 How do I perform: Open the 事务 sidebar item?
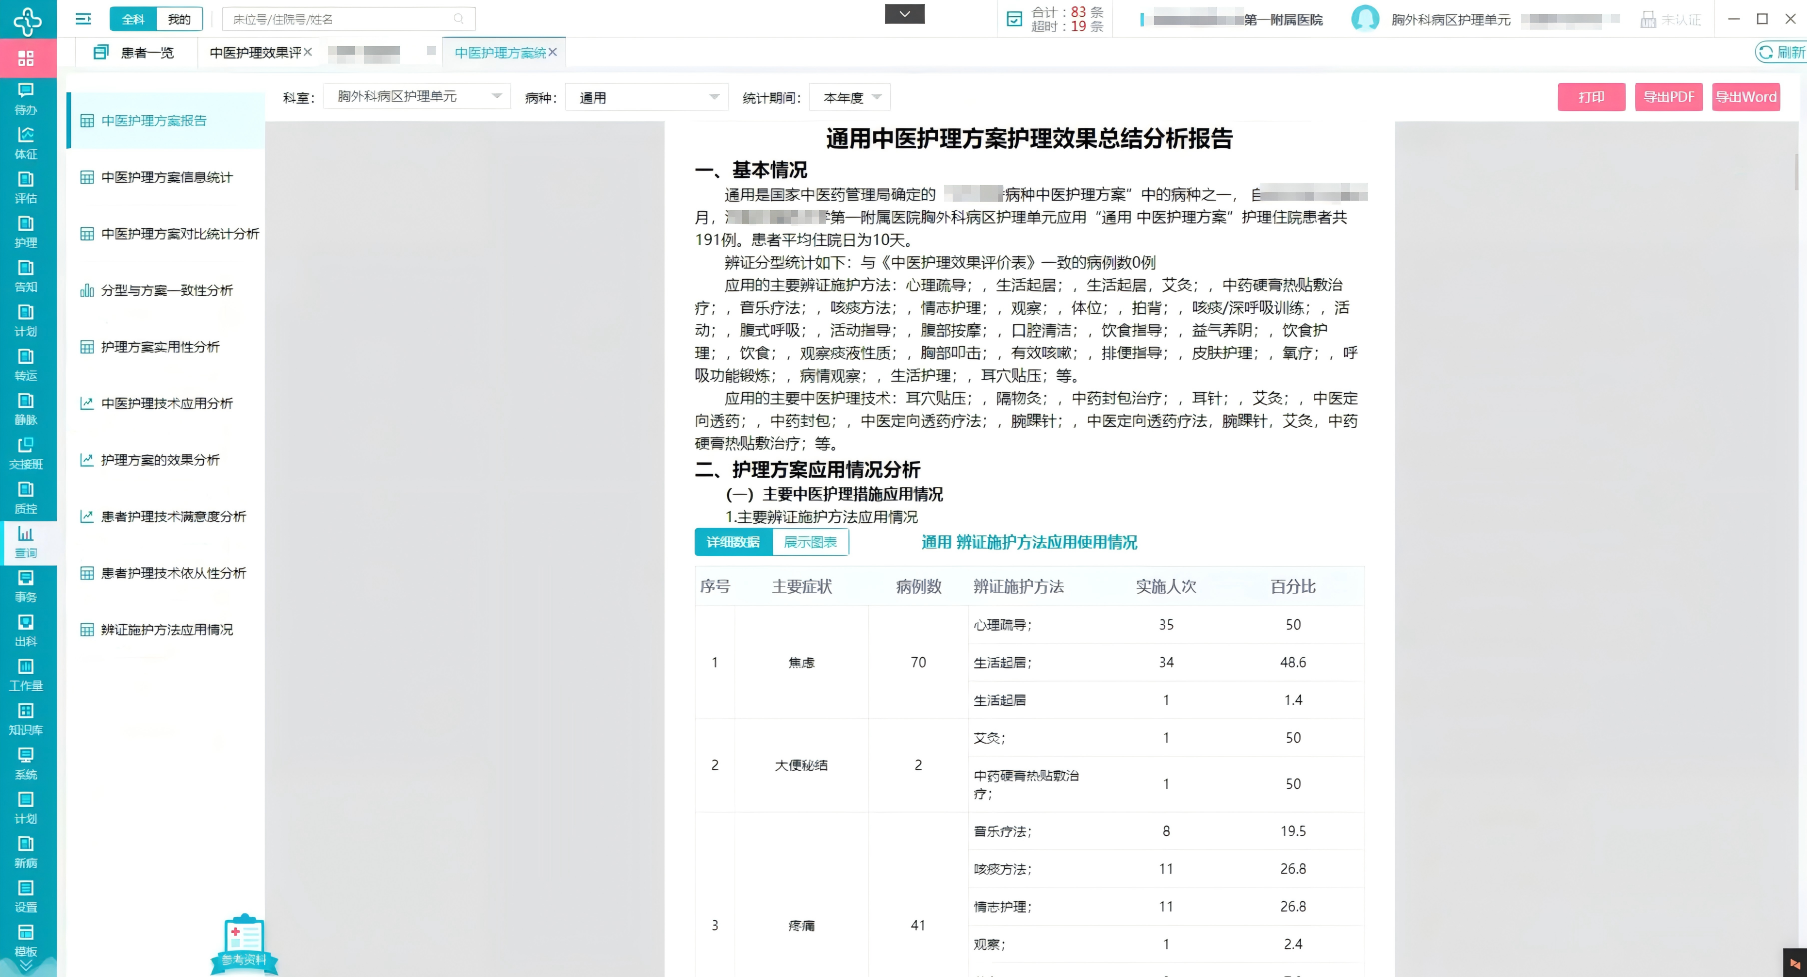point(26,585)
